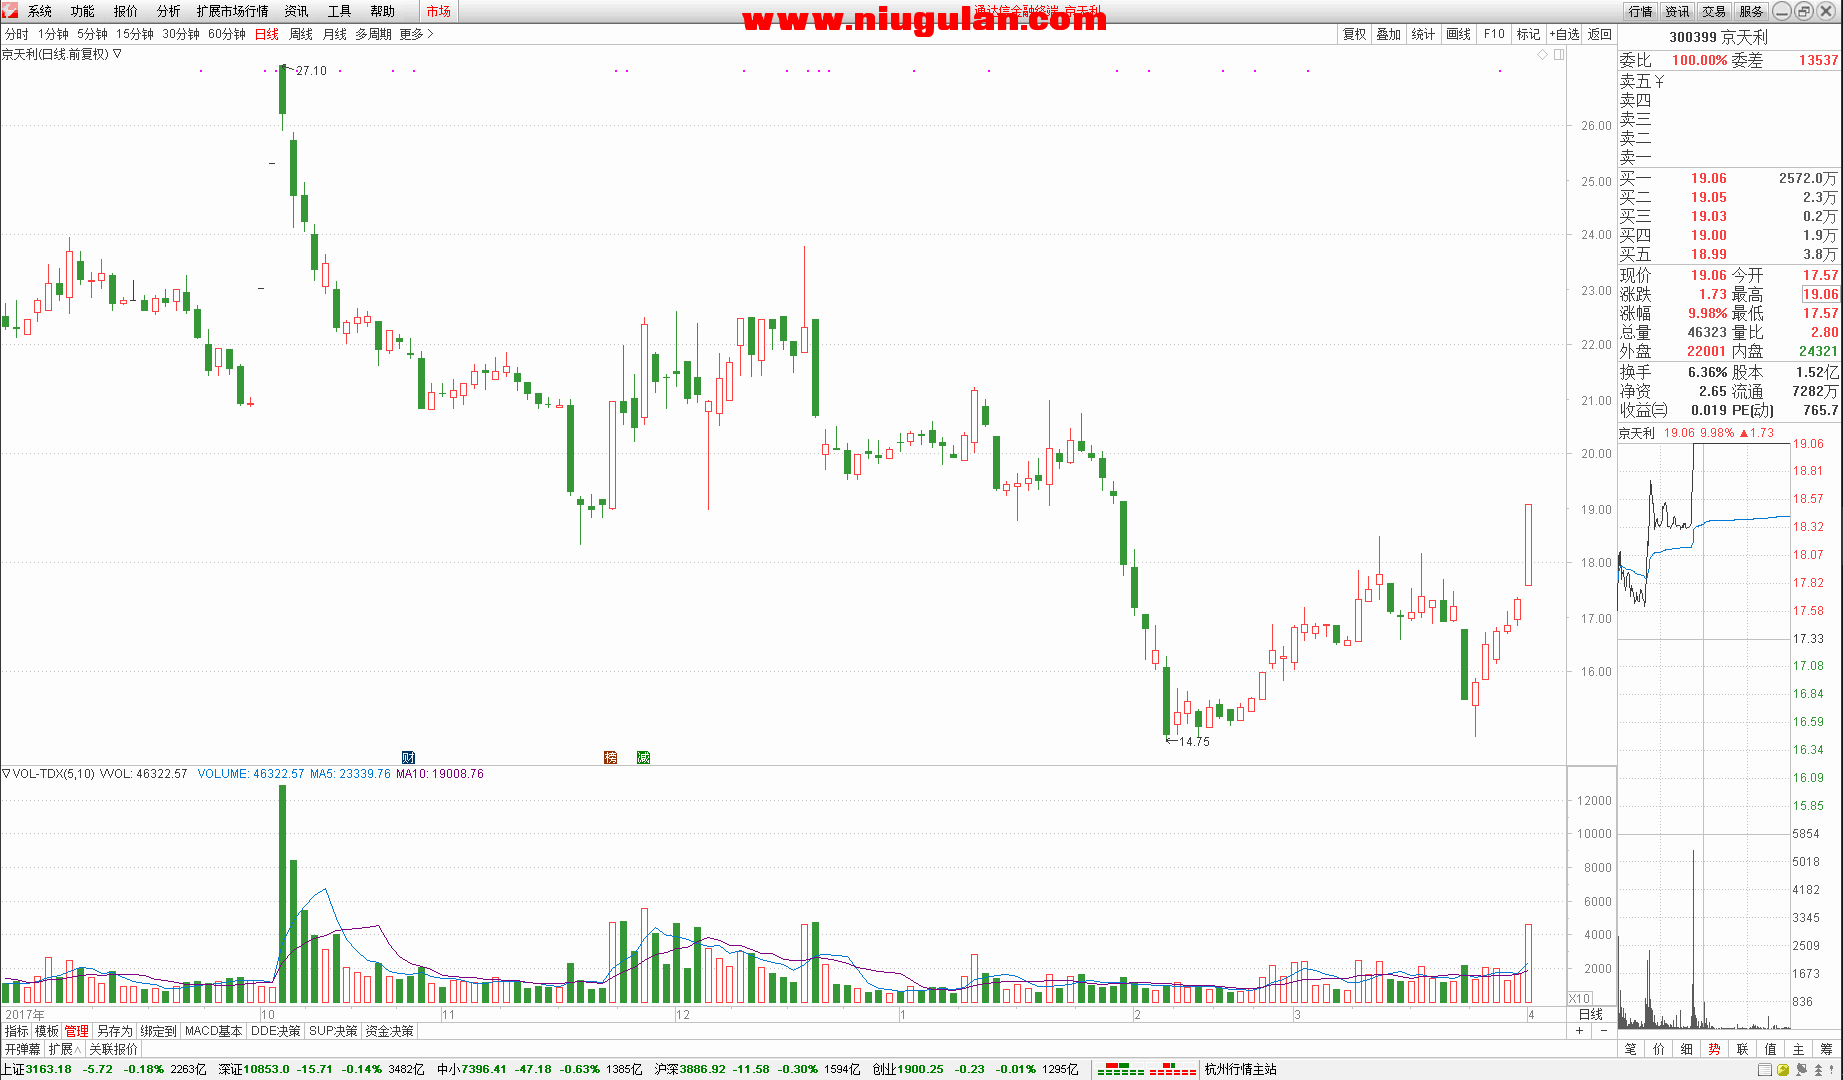Add stock via +自选 button
This screenshot has height=1080, width=1843.
tap(1565, 34)
